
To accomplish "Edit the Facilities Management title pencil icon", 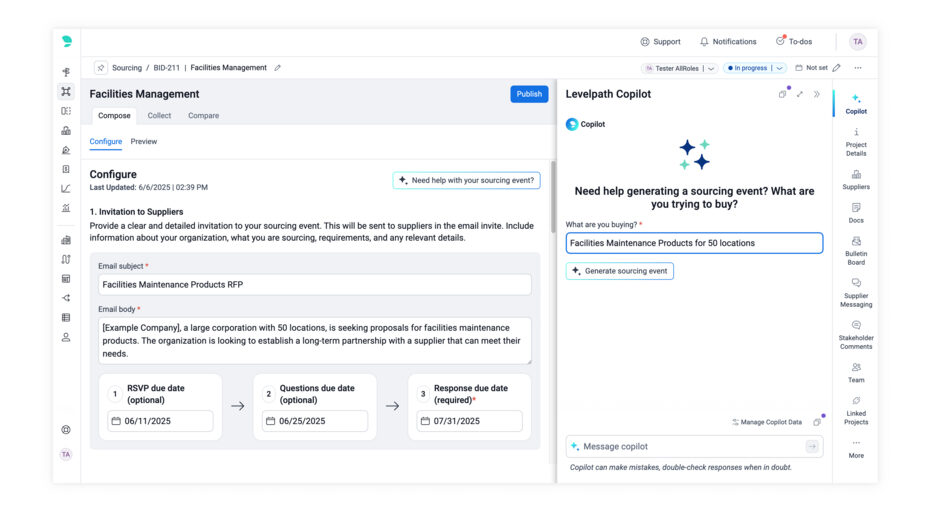I will tap(278, 68).
